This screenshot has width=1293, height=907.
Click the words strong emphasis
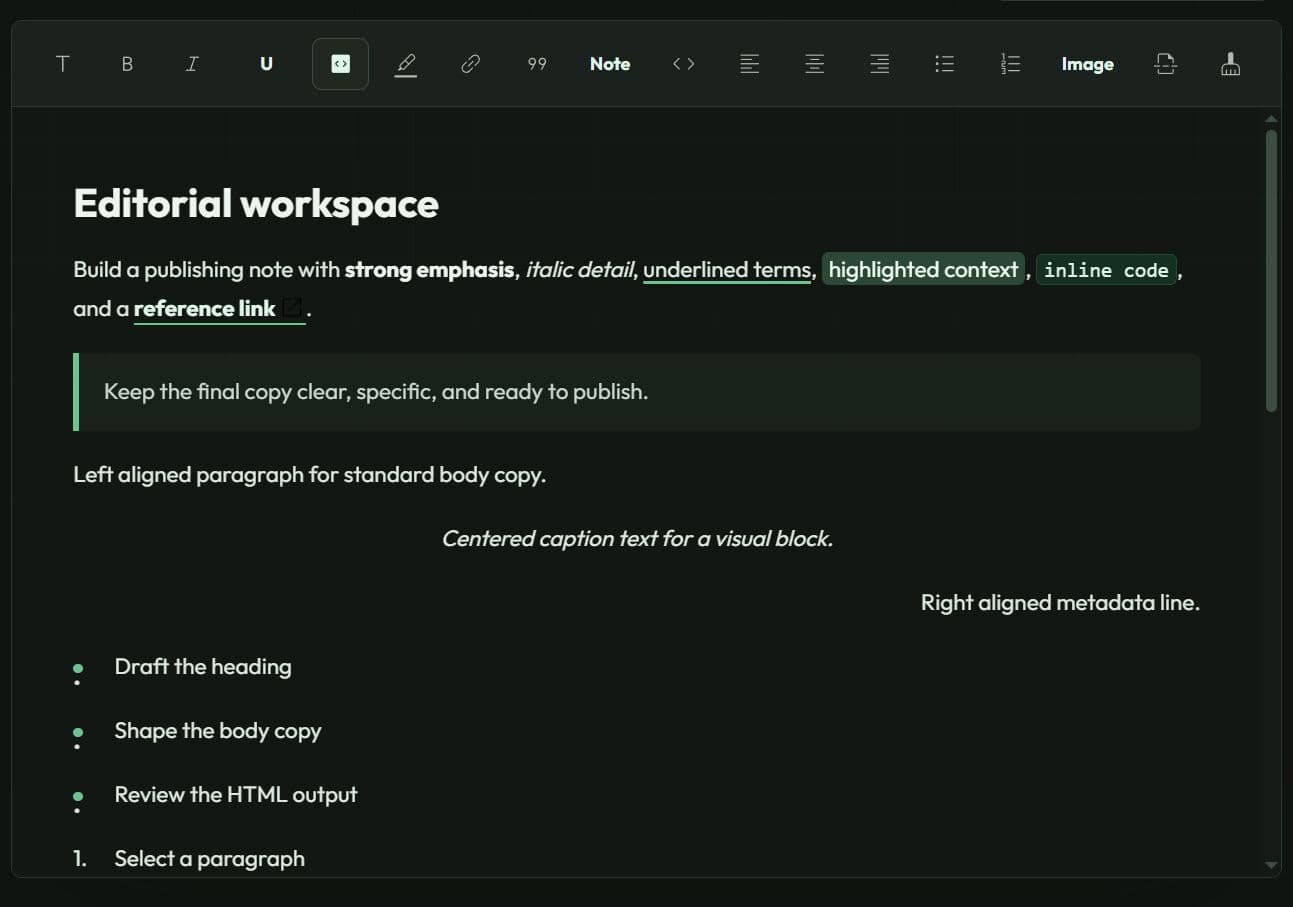pyautogui.click(x=429, y=270)
